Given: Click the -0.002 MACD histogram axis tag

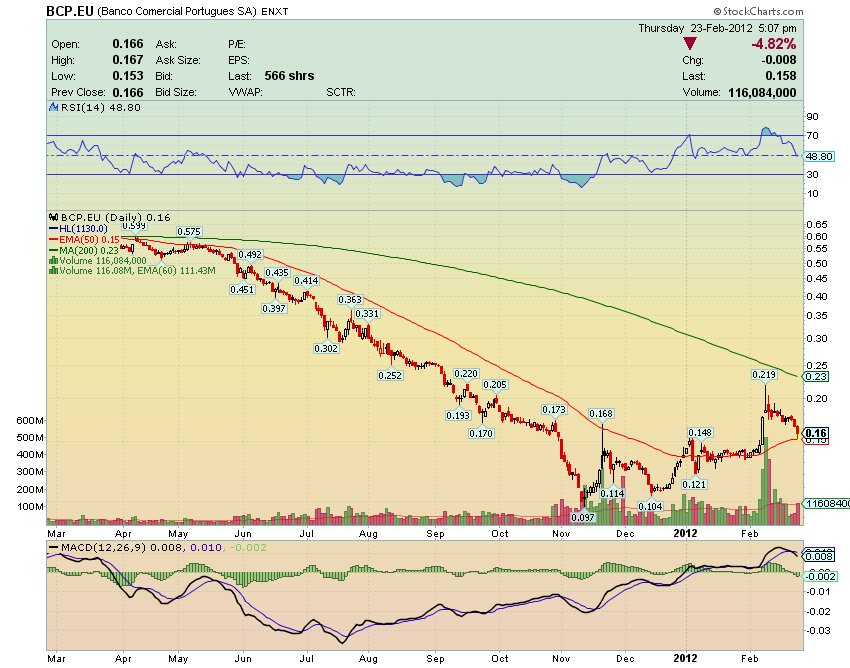Looking at the screenshot, I should coord(820,576).
